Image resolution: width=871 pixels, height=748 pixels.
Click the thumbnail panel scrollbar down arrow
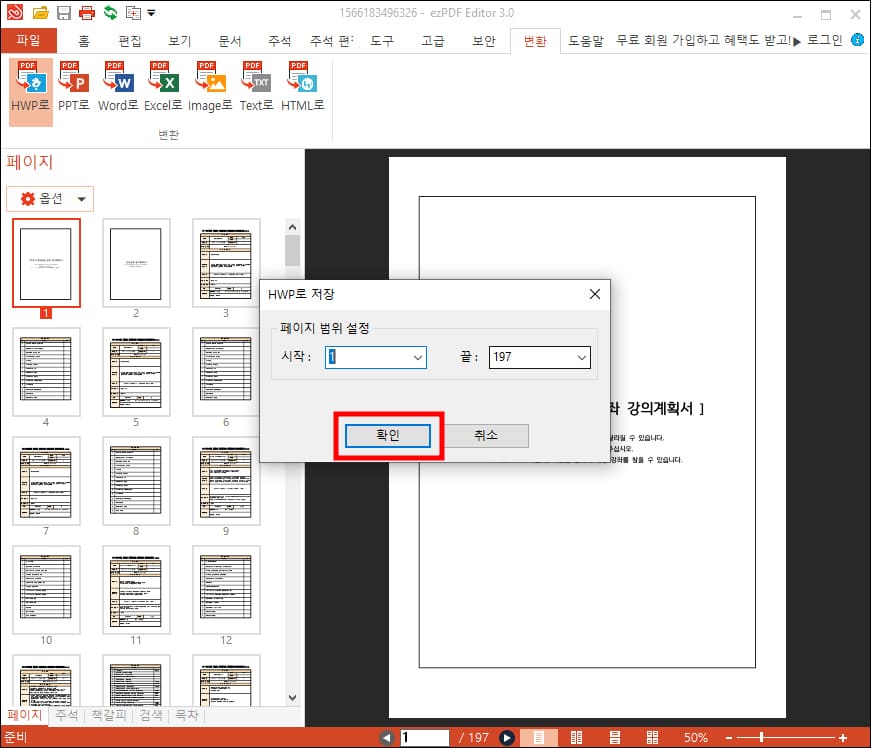pos(293,697)
